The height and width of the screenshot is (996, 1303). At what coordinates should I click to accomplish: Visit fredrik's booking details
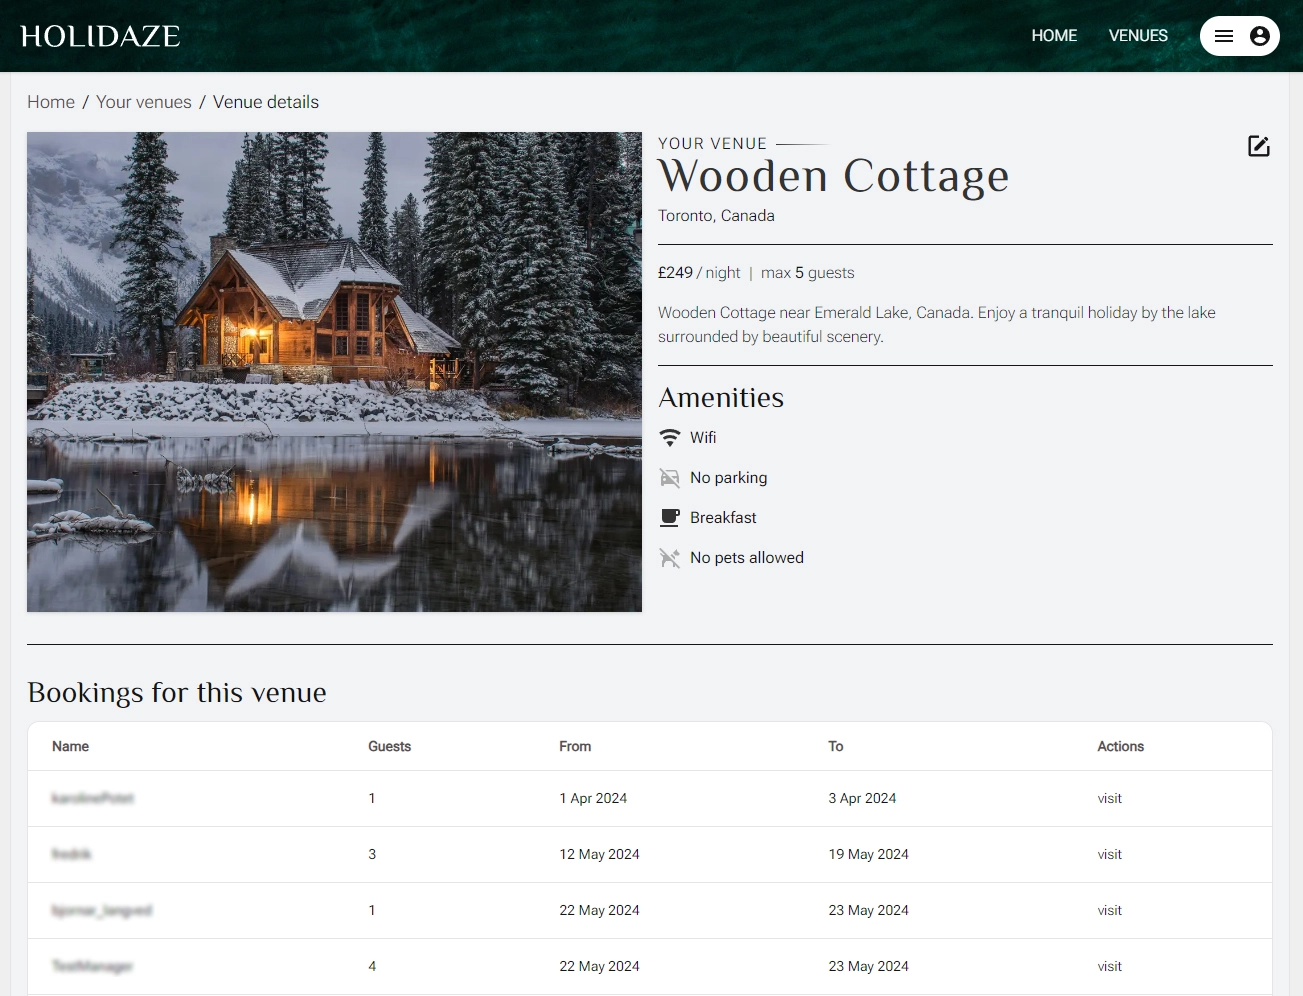[1109, 854]
